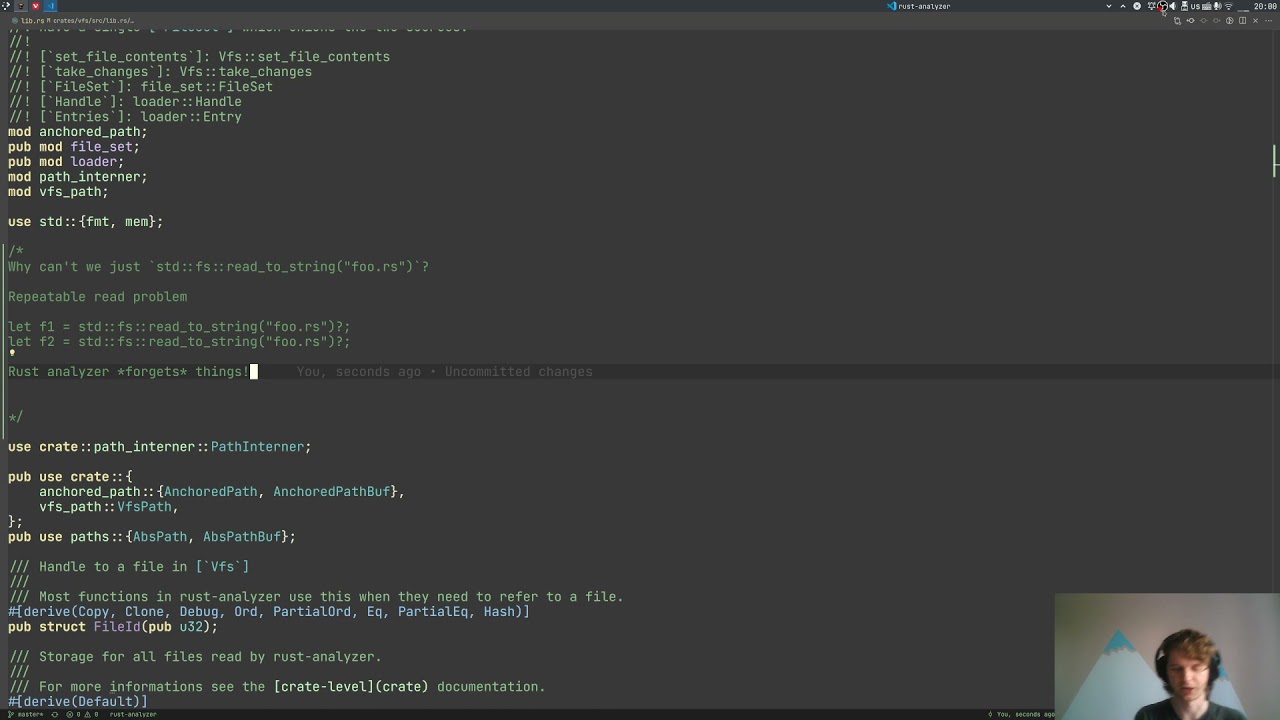Screen dimensions: 1280x720
Task: Expand the window list chevron down arrow
Action: [x=1109, y=6]
